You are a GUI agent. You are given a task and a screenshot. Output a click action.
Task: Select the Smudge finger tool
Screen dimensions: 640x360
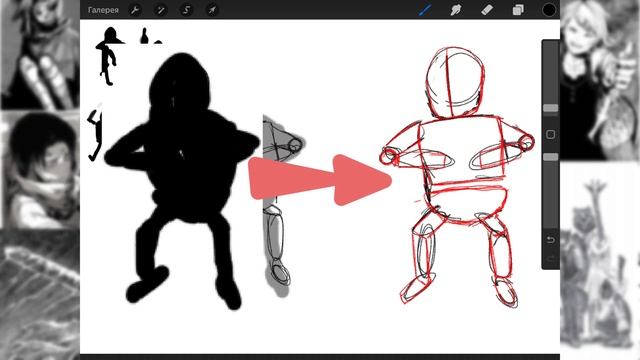456,10
